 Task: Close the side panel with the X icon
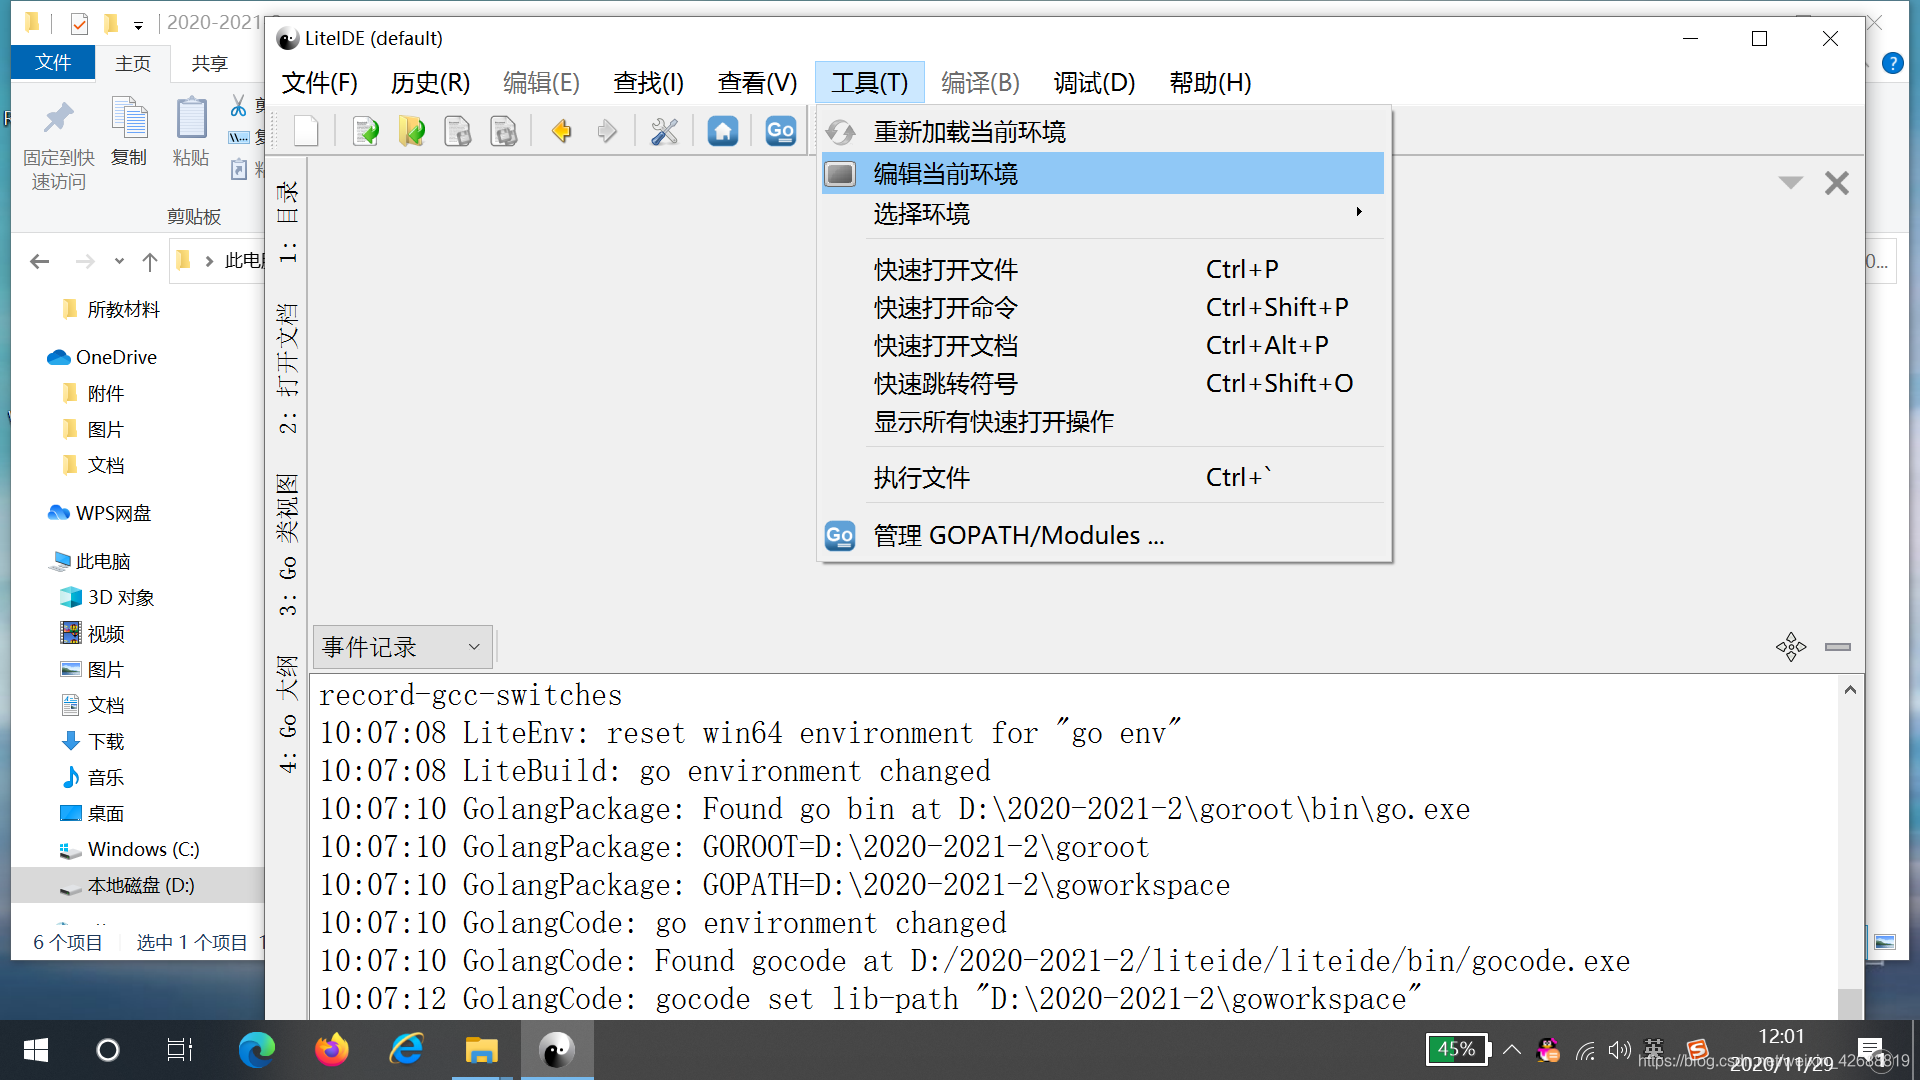click(x=1837, y=183)
